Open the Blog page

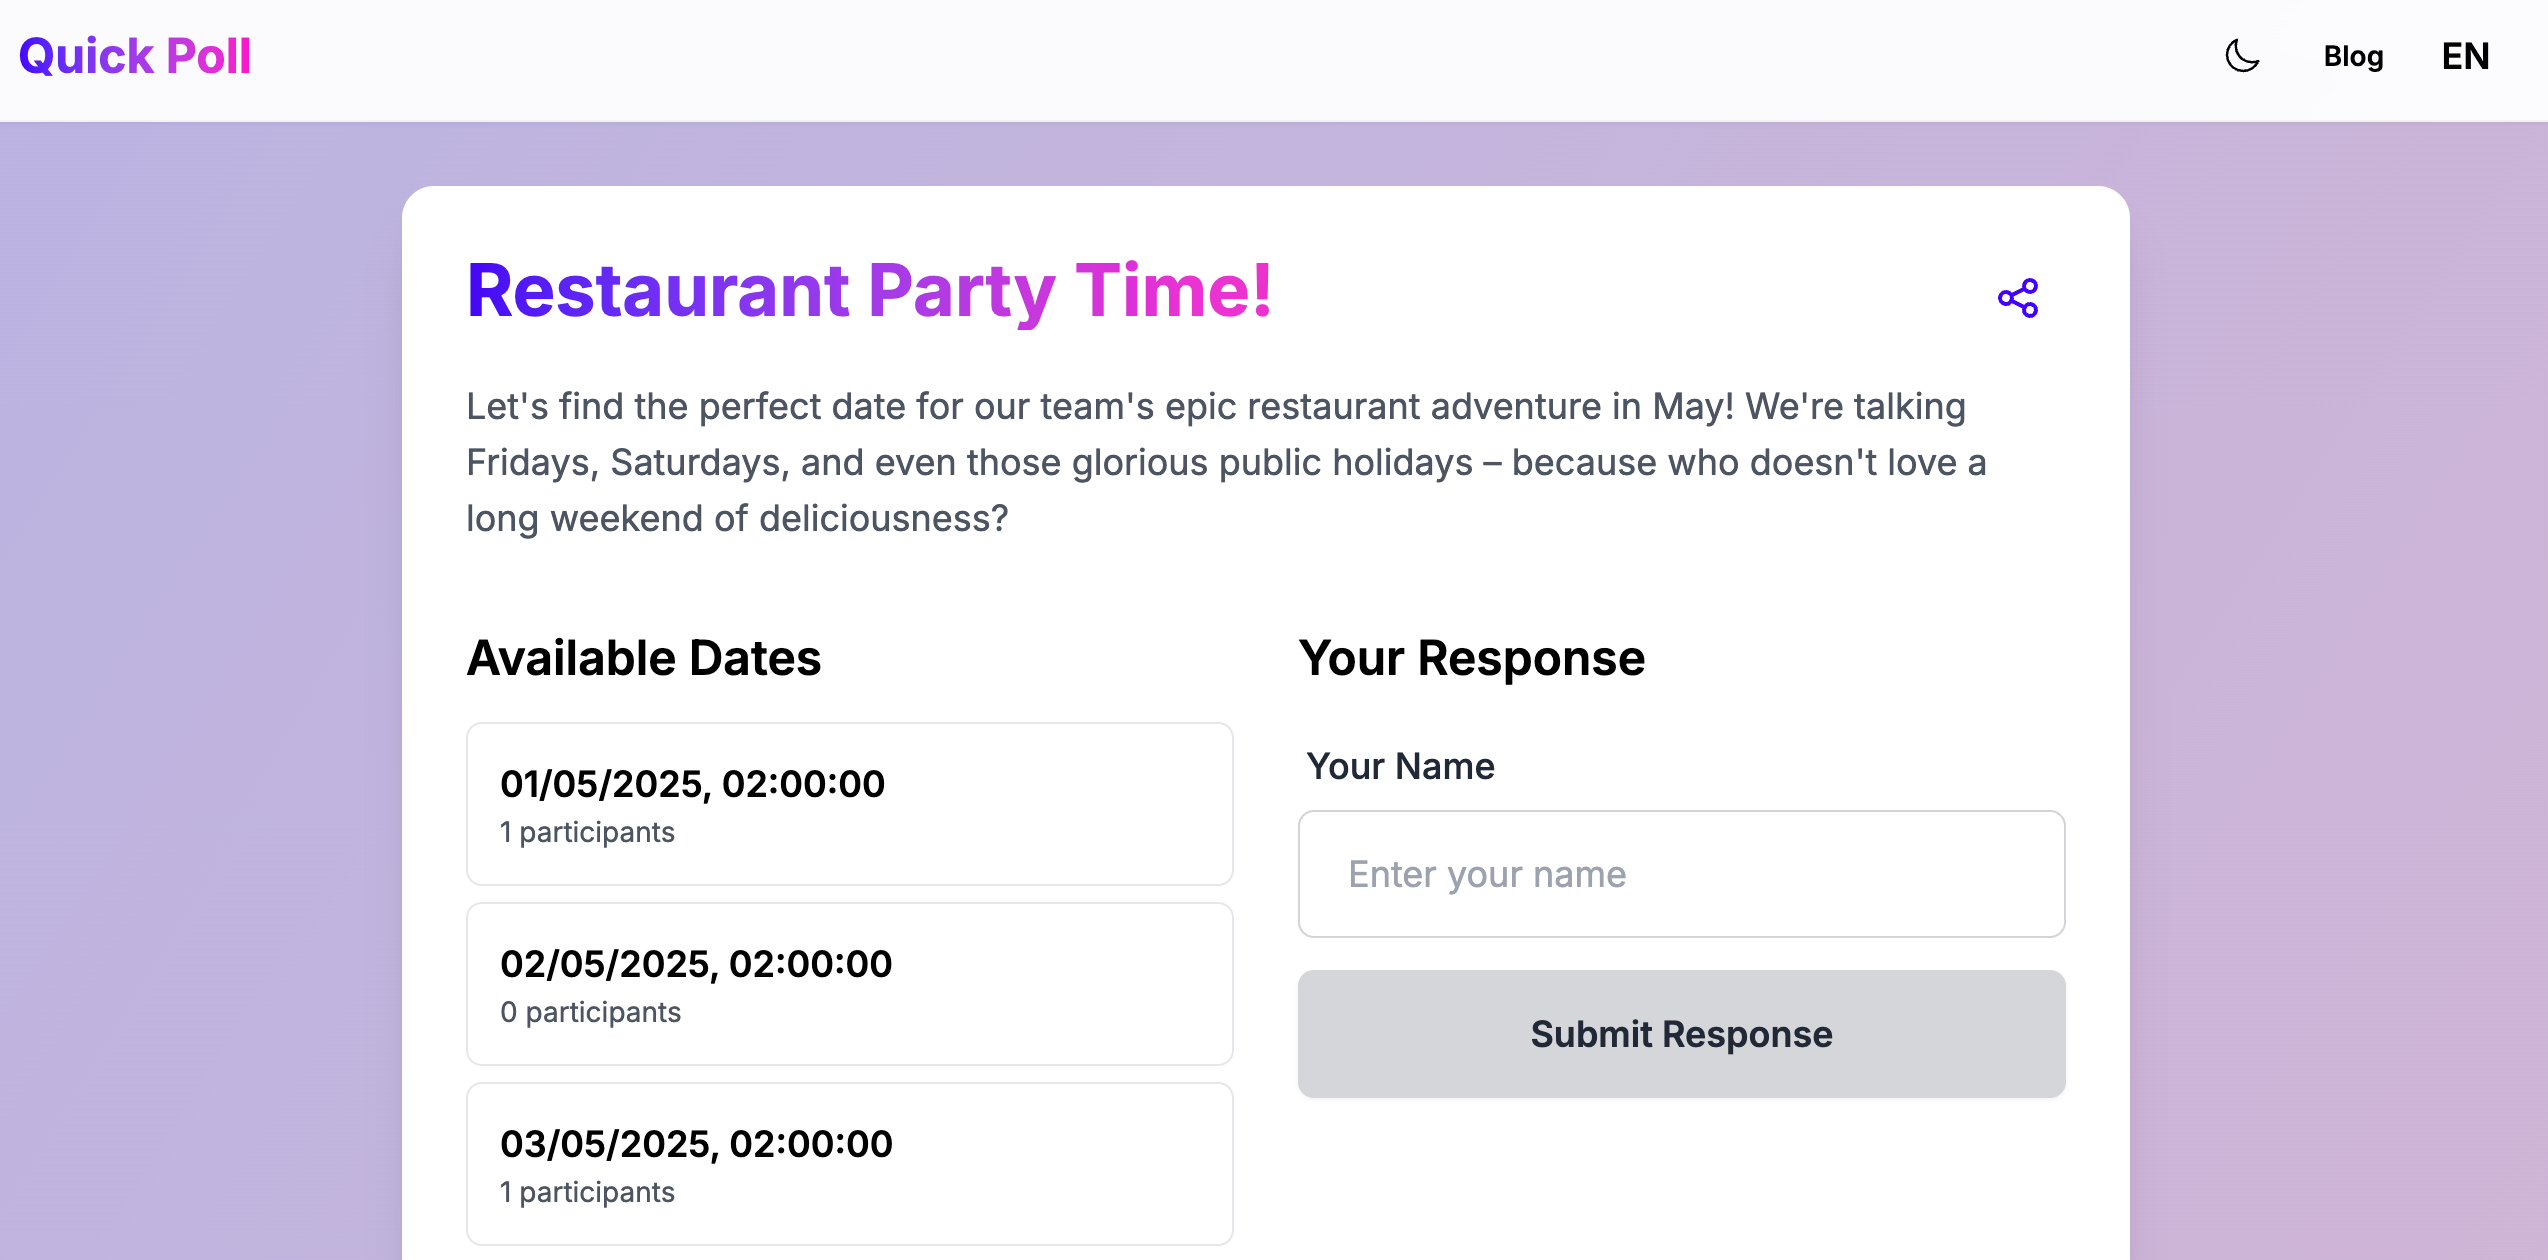2353,57
